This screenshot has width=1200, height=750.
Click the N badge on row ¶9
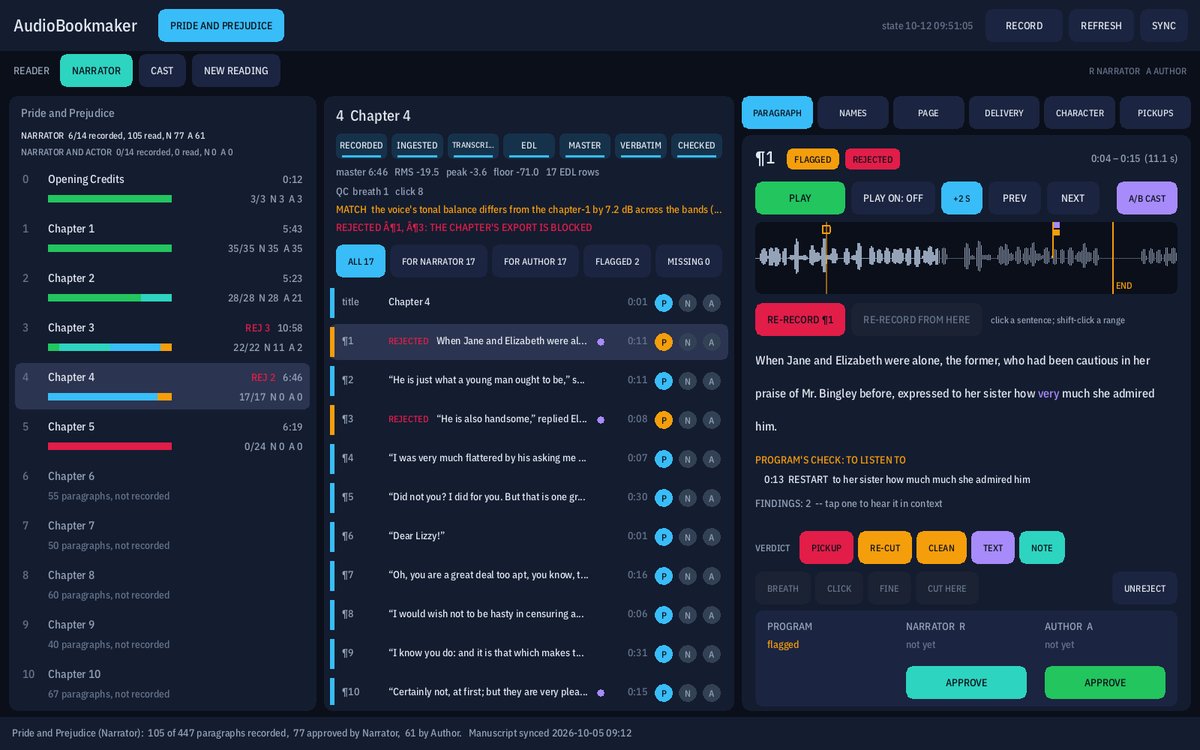(x=688, y=655)
